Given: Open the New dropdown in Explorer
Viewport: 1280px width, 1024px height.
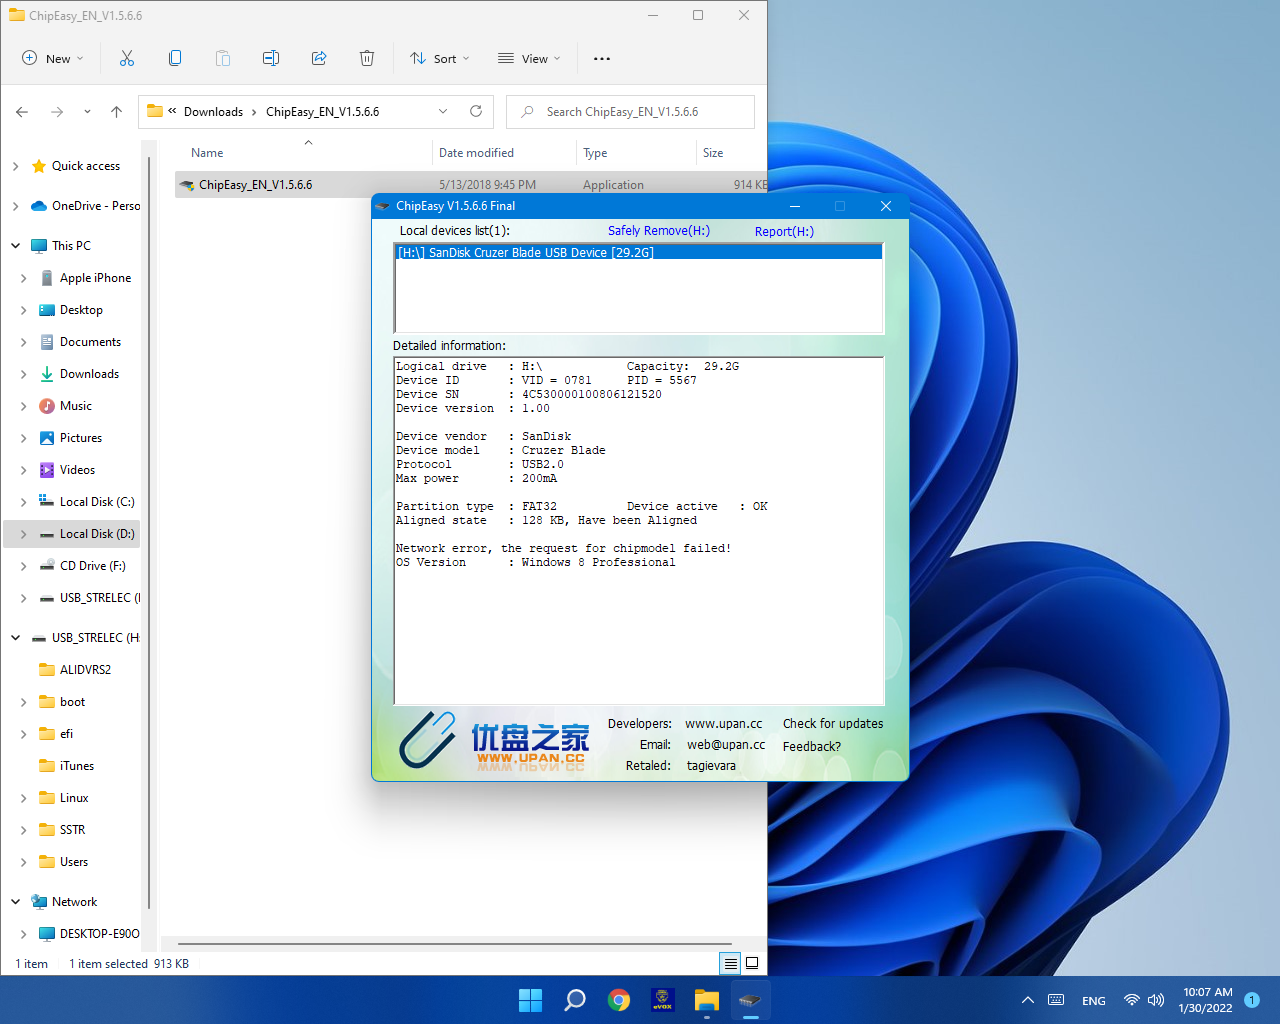Looking at the screenshot, I should 53,58.
